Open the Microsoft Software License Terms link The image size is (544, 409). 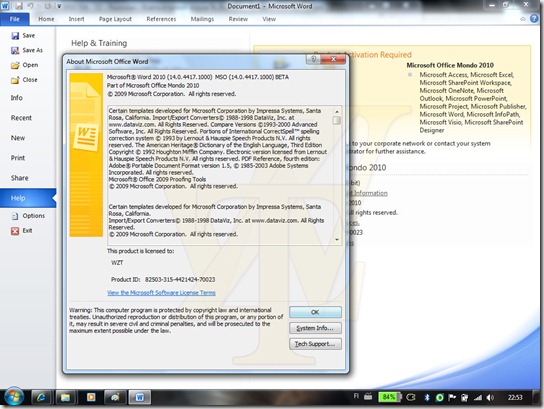click(x=161, y=293)
